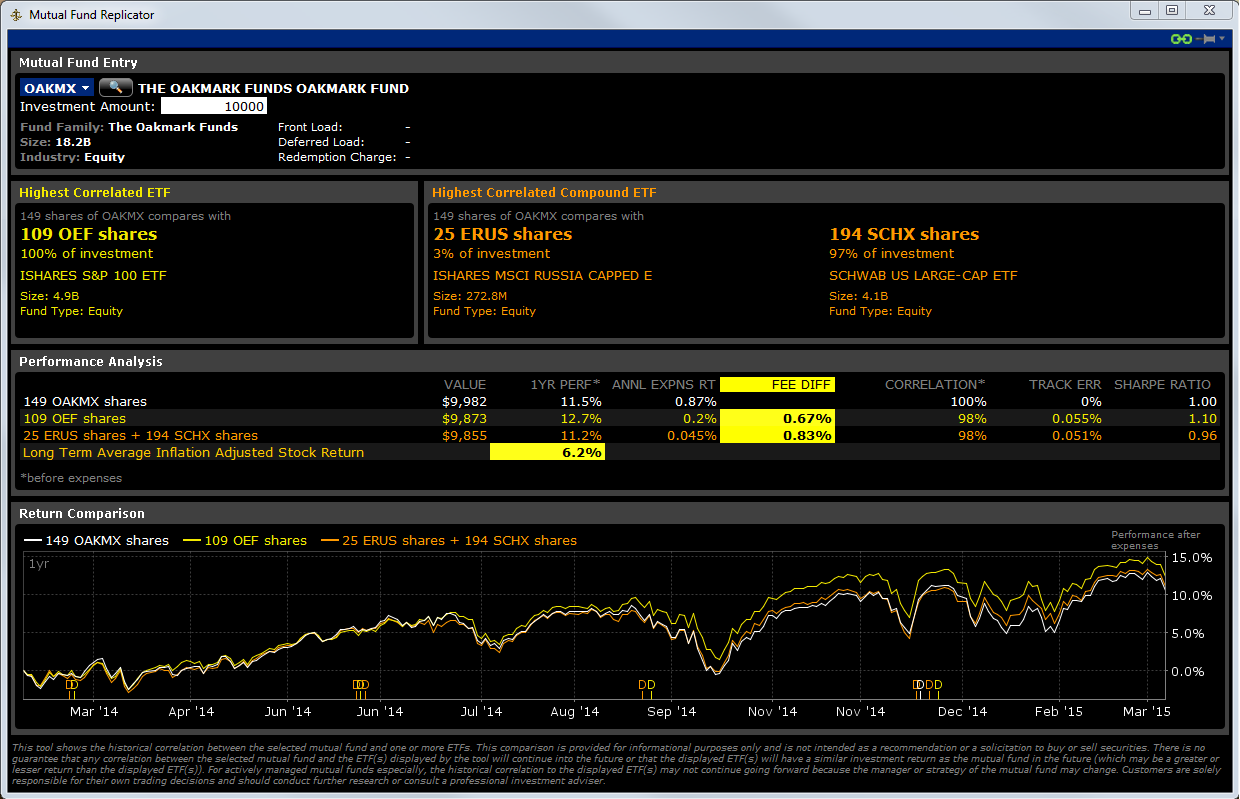This screenshot has height=799, width=1240.
Task: Click the 0.87% annual expense ratio
Action: [x=695, y=401]
